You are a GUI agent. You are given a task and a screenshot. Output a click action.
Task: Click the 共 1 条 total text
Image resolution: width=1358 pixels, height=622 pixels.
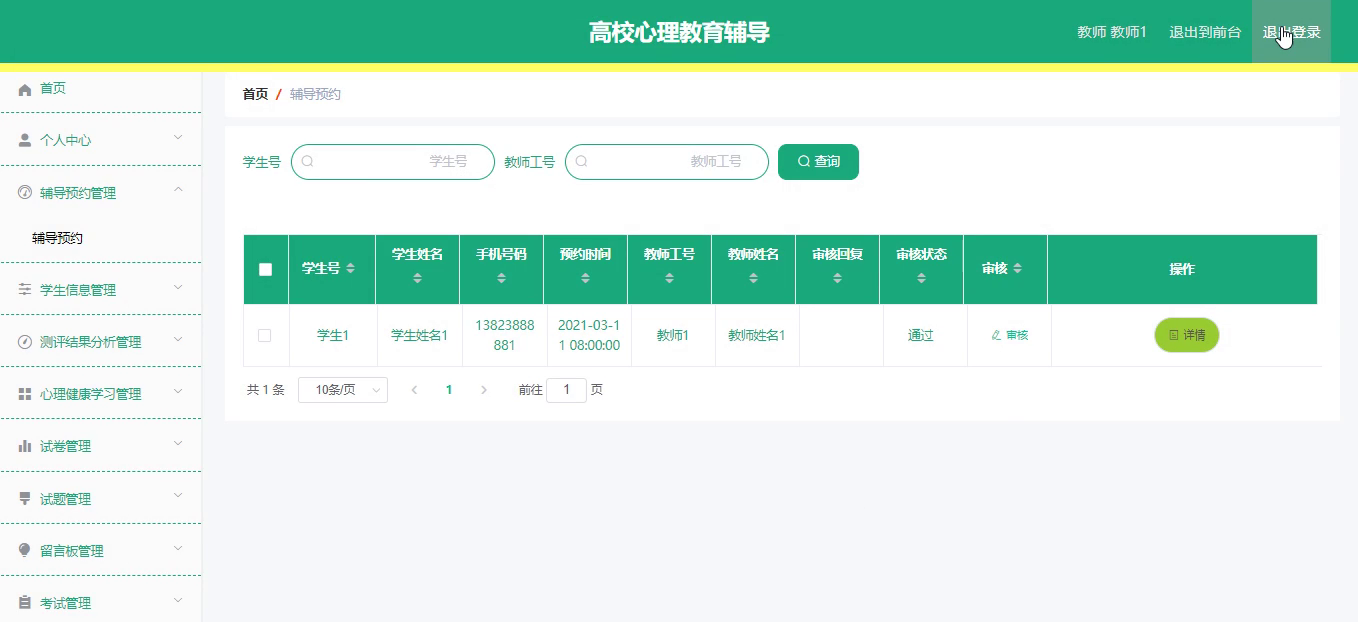[266, 390]
